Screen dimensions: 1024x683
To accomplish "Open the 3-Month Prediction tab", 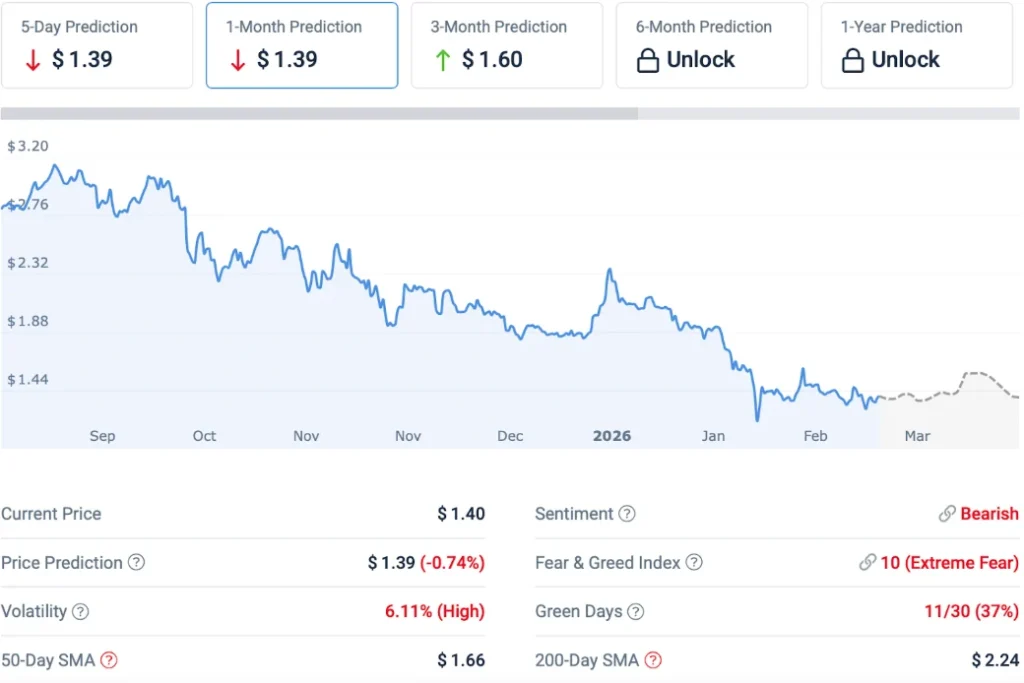I will coord(506,45).
